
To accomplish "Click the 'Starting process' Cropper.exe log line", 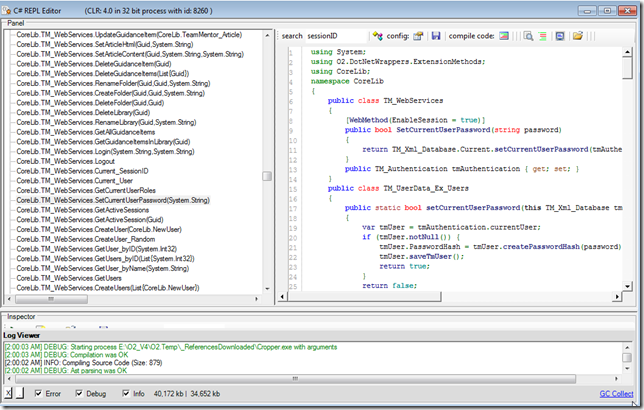I will point(171,347).
